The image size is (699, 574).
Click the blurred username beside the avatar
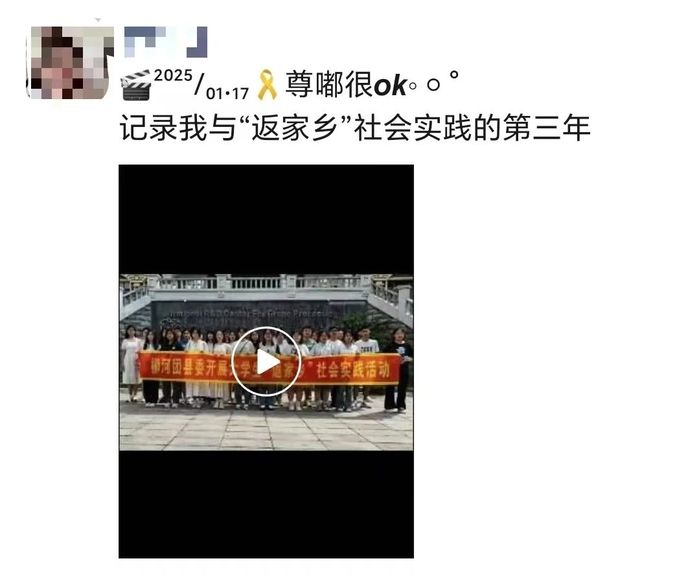[x=165, y=42]
